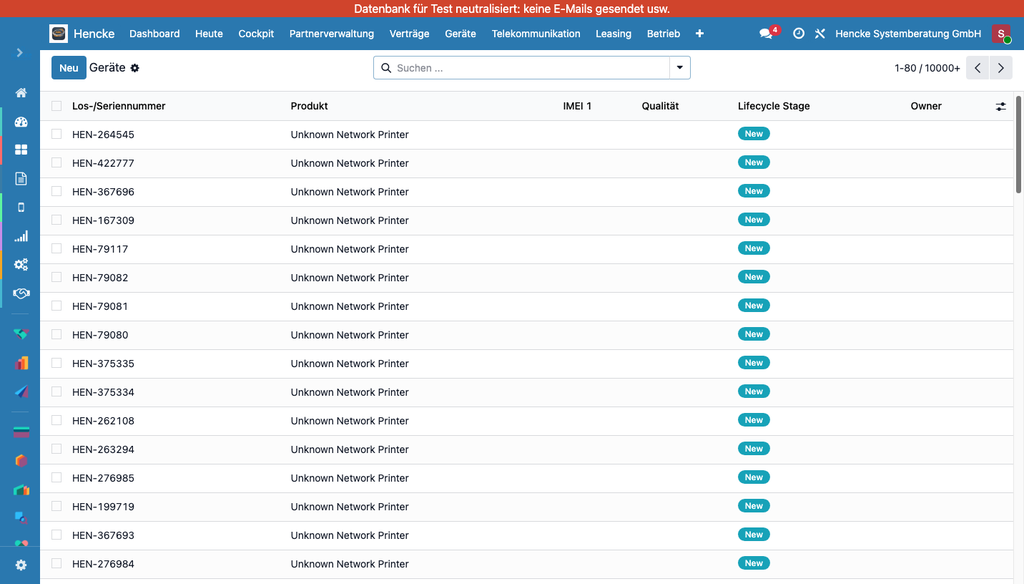Open the activities clock icon
The width and height of the screenshot is (1024, 584).
pos(798,34)
